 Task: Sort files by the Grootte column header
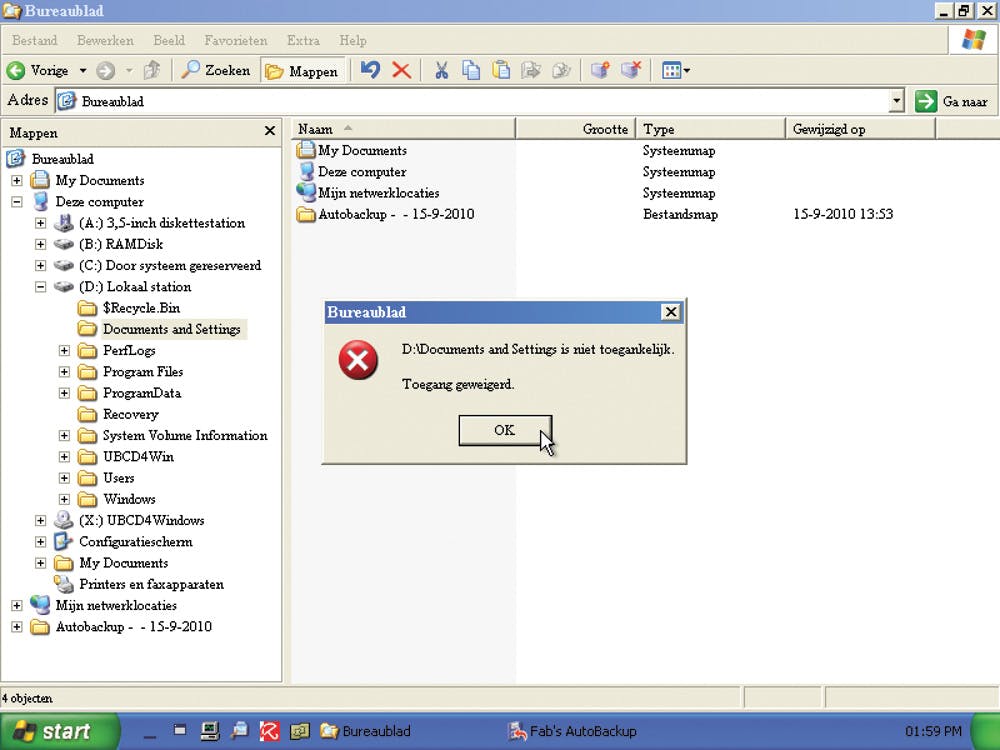tap(576, 129)
